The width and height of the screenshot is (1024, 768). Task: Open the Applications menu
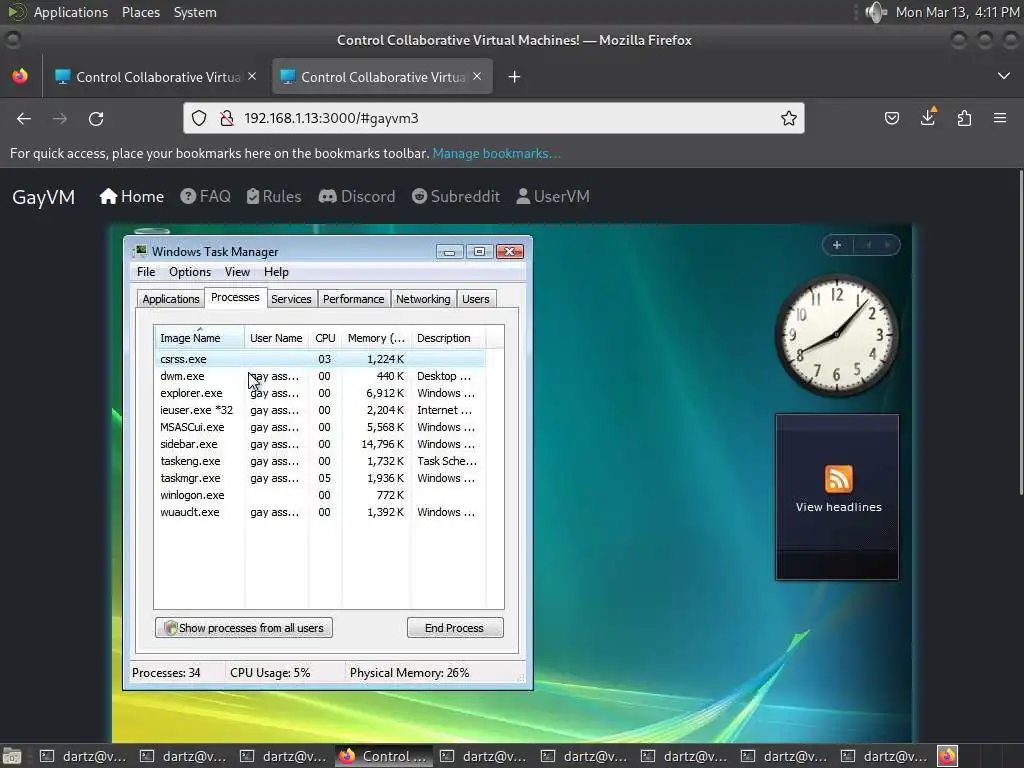(71, 12)
